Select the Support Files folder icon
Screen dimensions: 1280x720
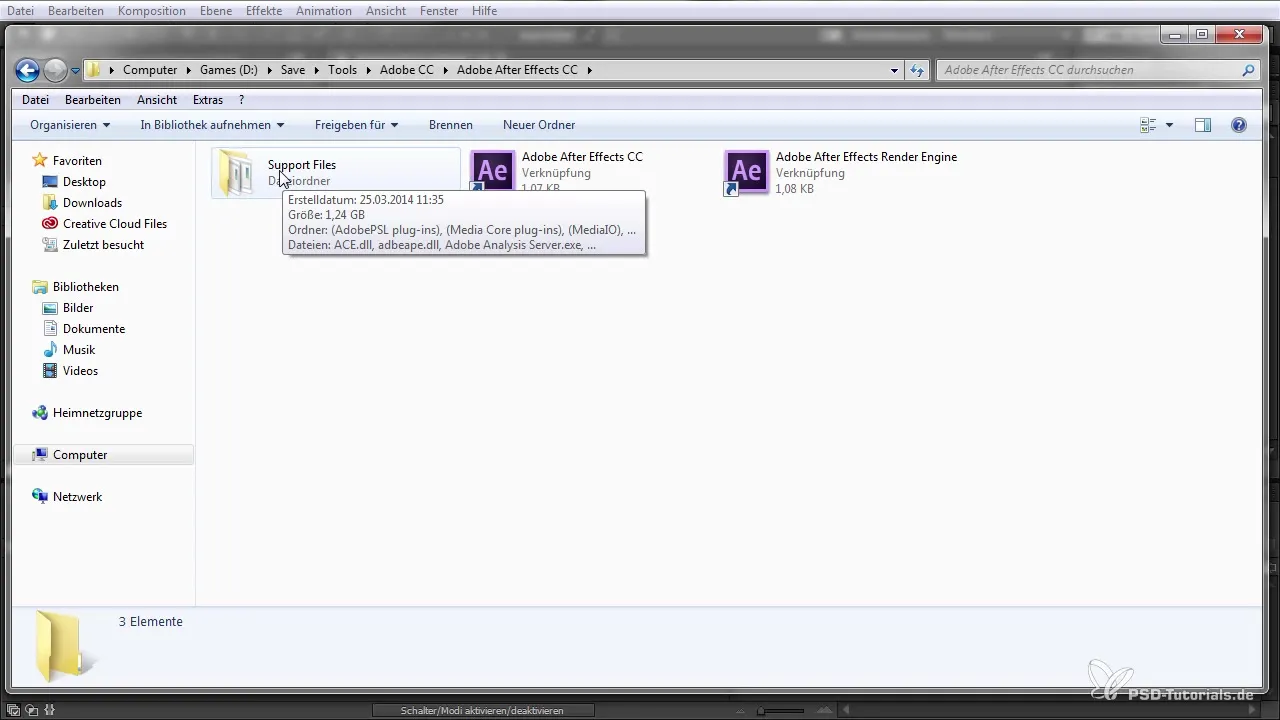coord(238,173)
